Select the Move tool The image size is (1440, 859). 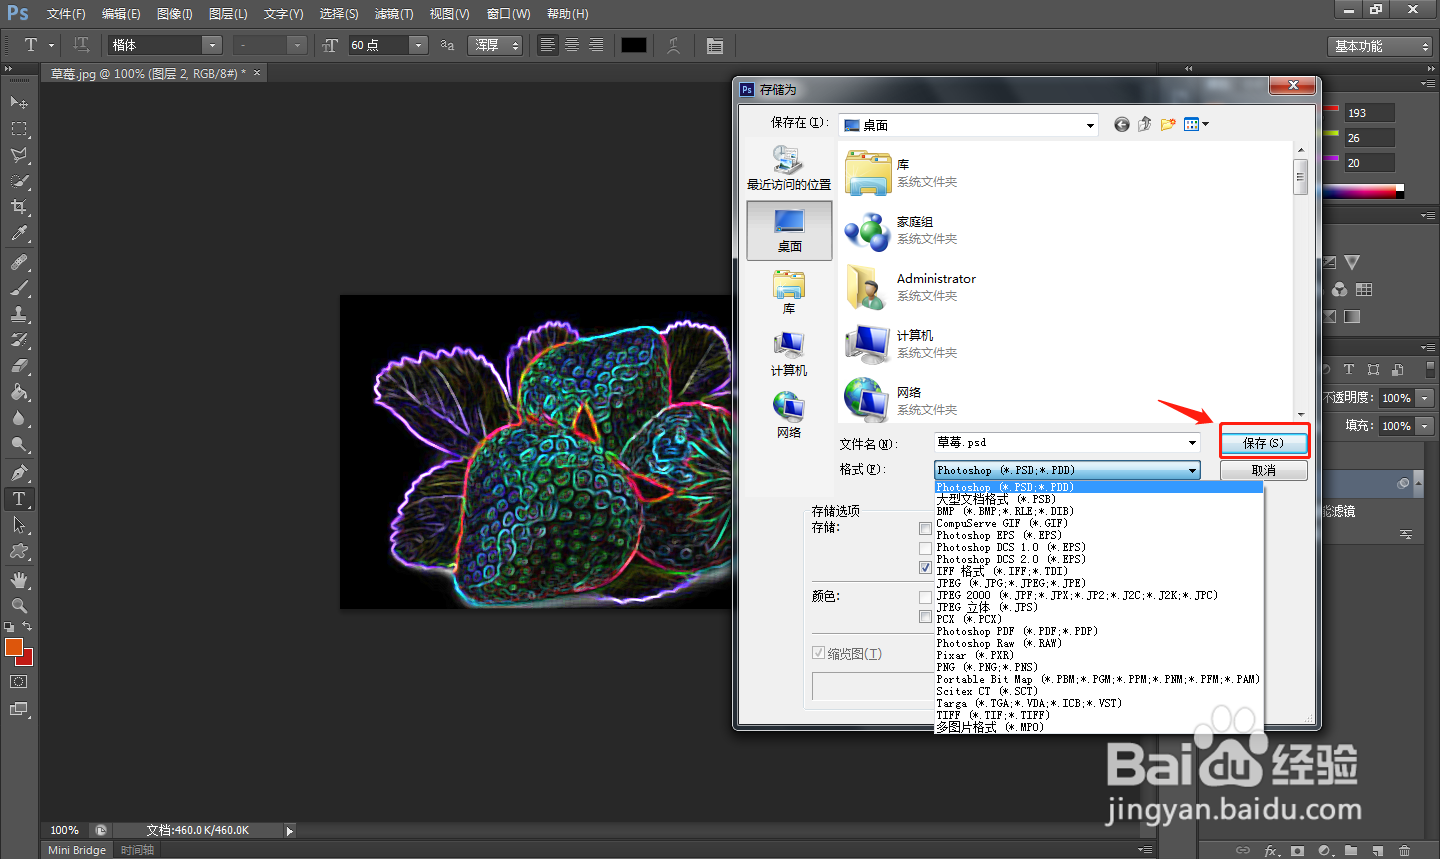point(19,102)
